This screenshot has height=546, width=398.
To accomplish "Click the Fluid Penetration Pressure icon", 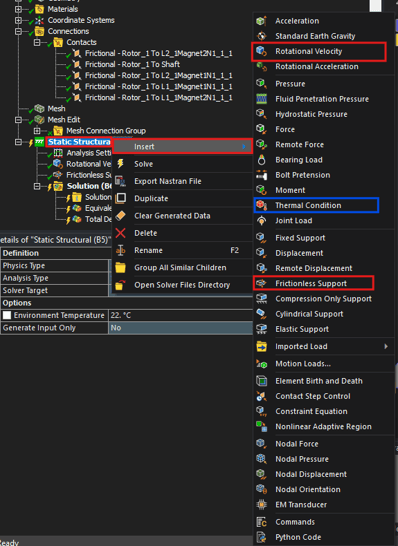I will click(x=261, y=99).
